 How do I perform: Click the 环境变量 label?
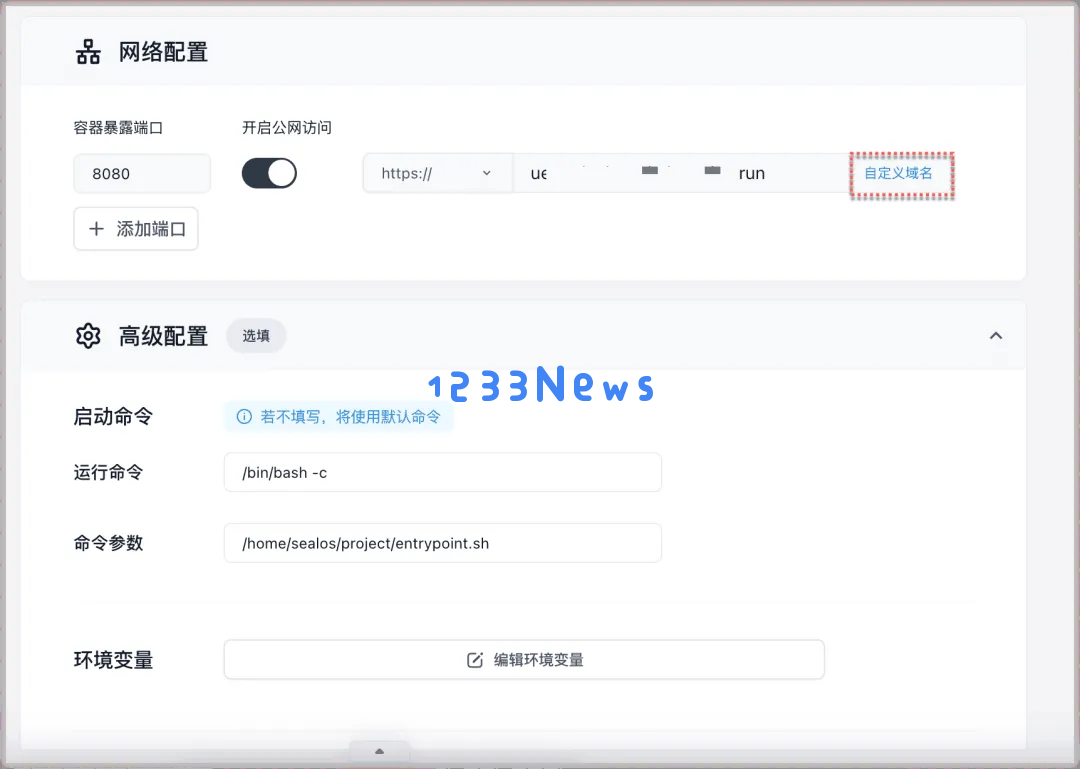tap(113, 660)
